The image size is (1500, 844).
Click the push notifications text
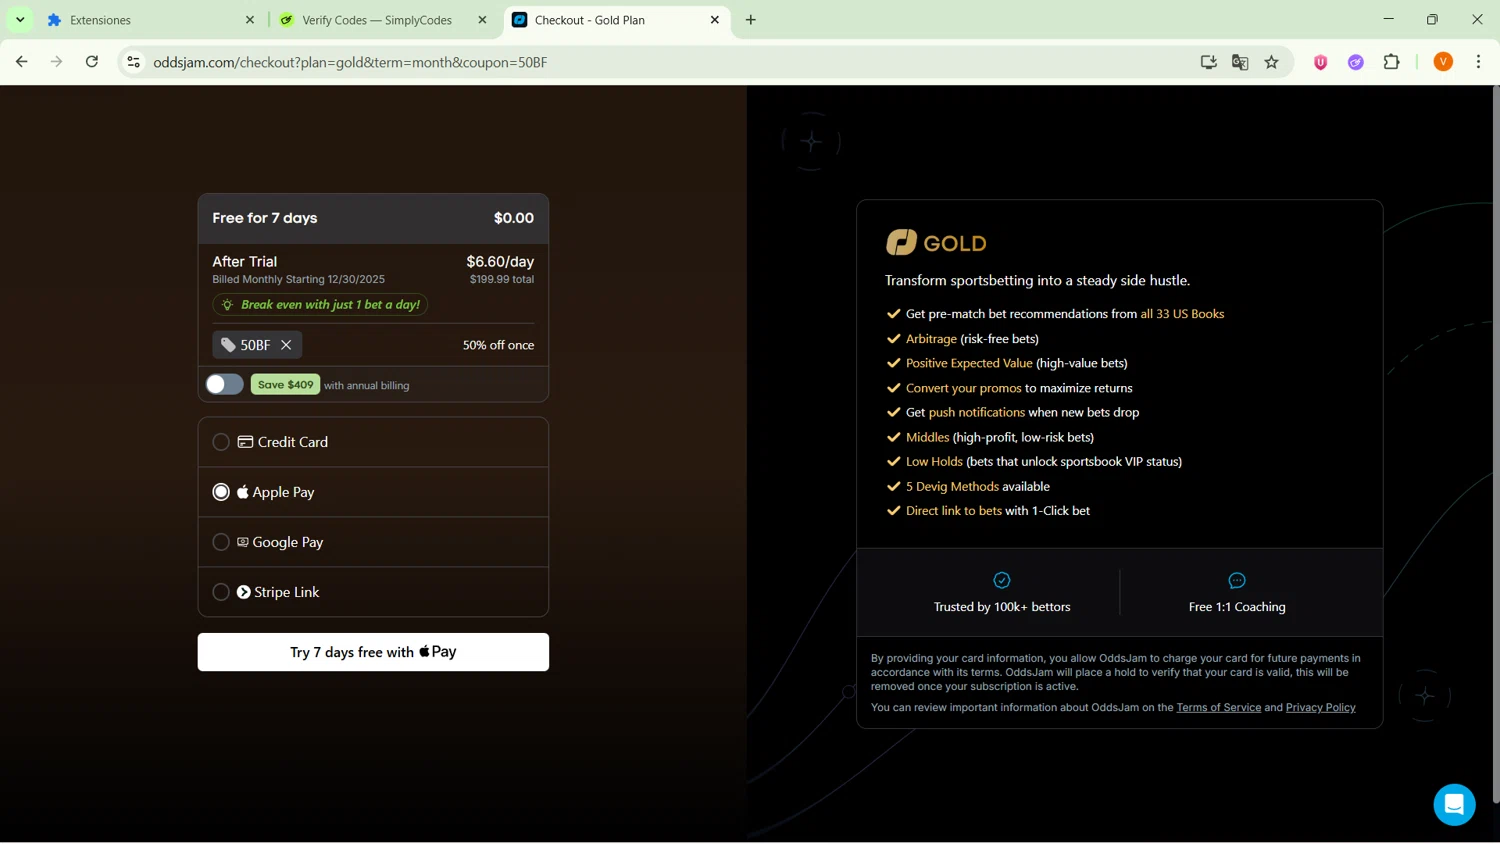pyautogui.click(x=977, y=412)
